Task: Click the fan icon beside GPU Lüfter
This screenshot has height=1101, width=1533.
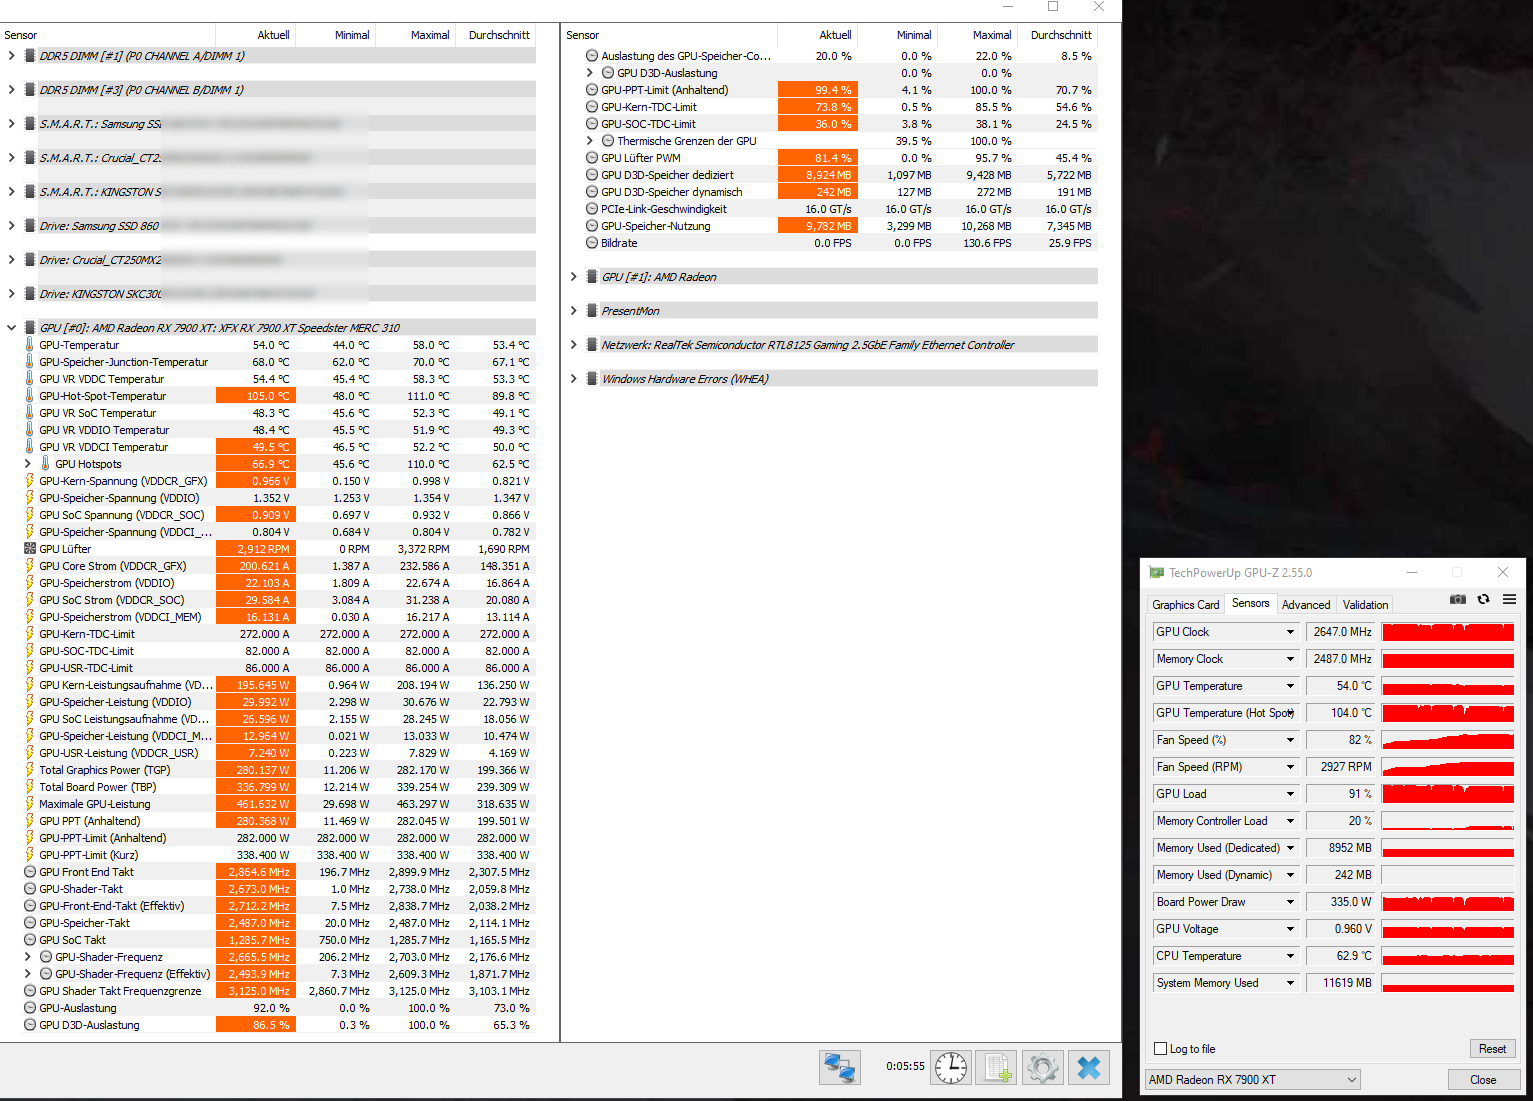Action: click(x=30, y=549)
